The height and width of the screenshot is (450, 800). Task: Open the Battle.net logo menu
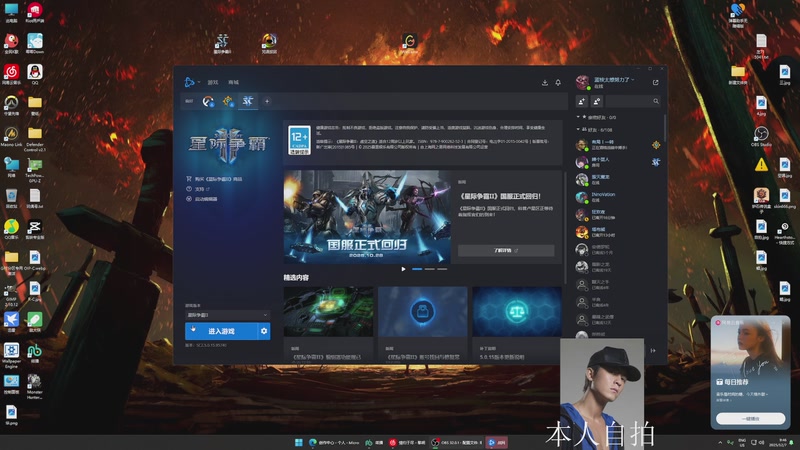[x=189, y=82]
